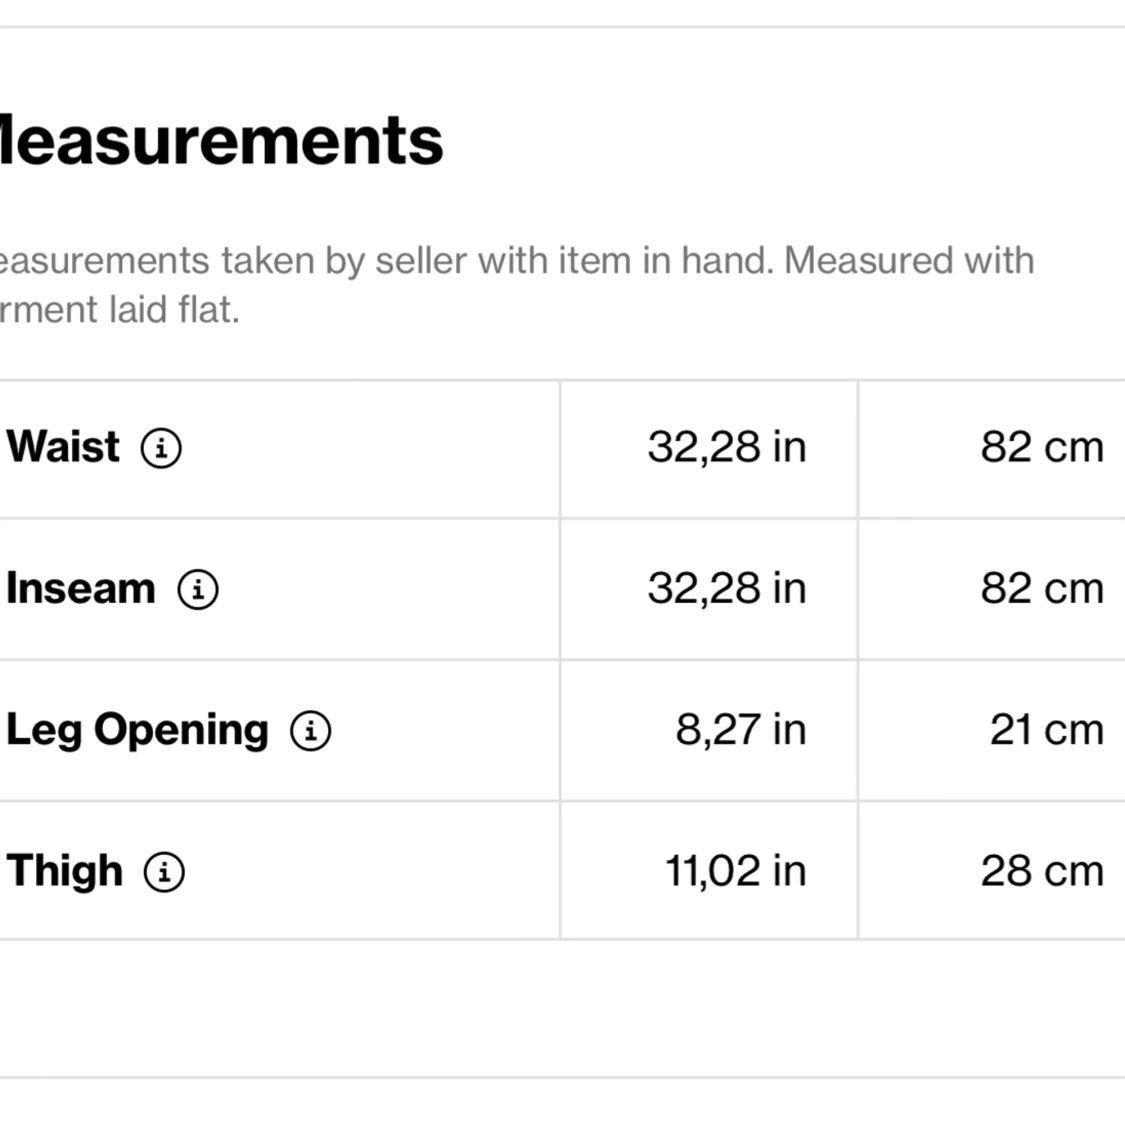
Task: Click the Leg Opening value 8,27 in
Action: (740, 730)
